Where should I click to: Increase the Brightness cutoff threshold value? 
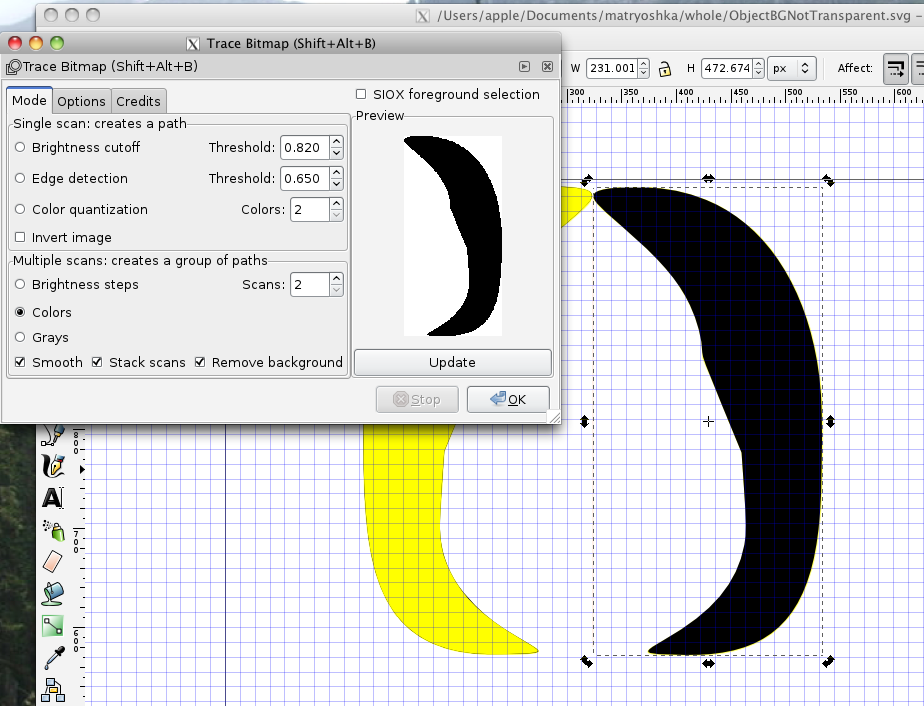click(336, 142)
